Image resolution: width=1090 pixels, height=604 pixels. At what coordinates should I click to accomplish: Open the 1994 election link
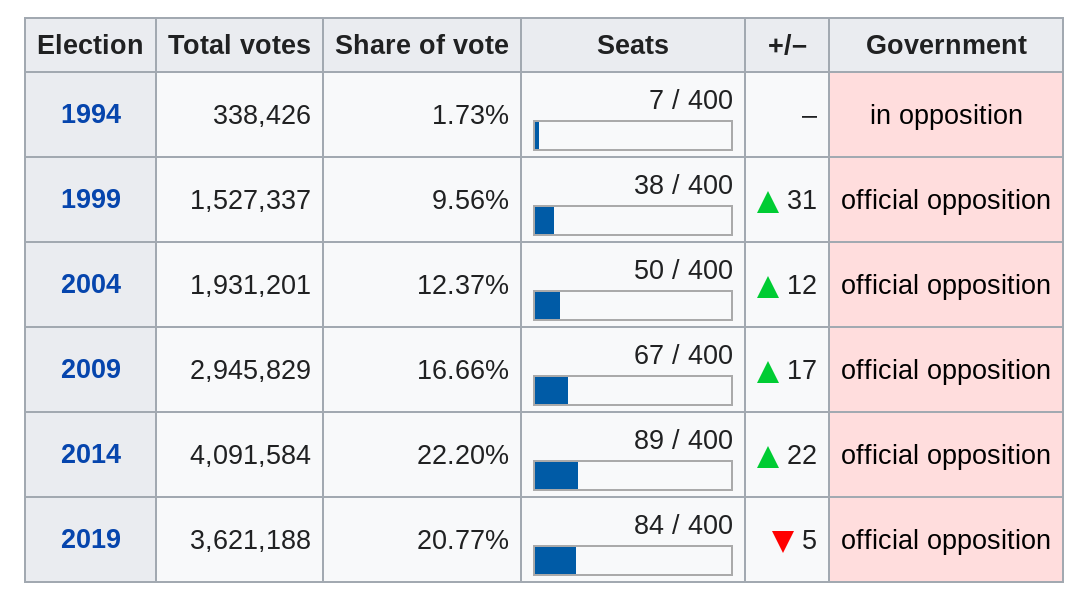coord(91,114)
